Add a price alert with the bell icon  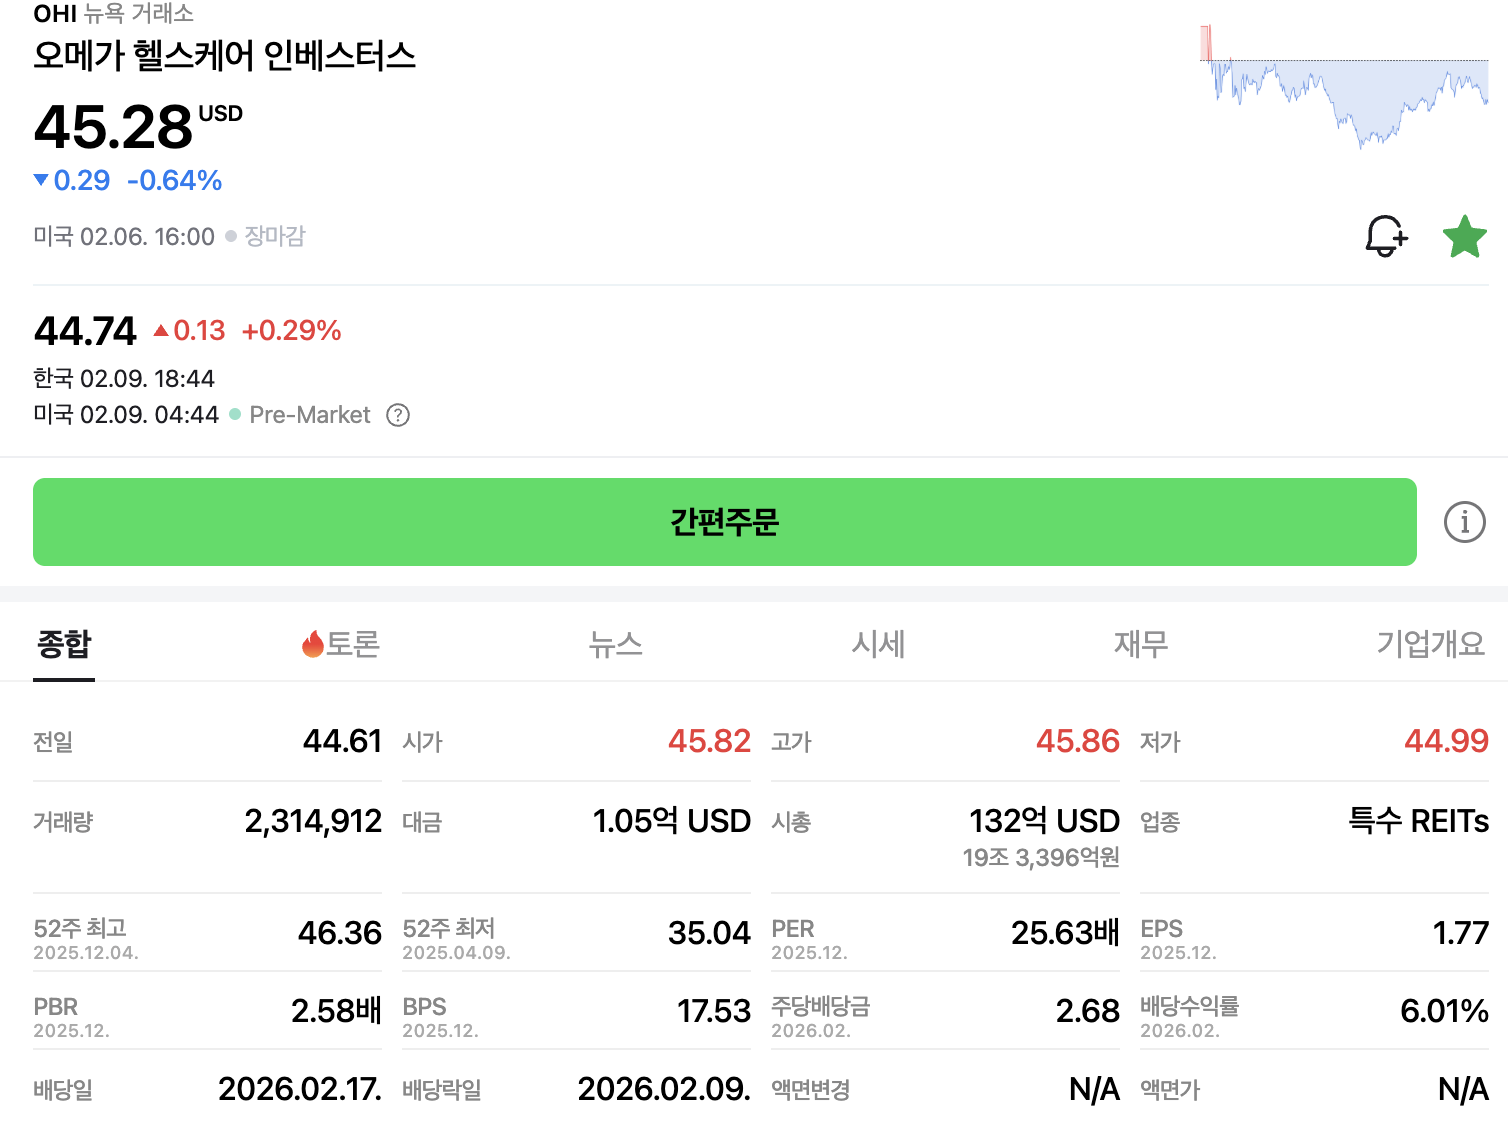click(x=1386, y=236)
